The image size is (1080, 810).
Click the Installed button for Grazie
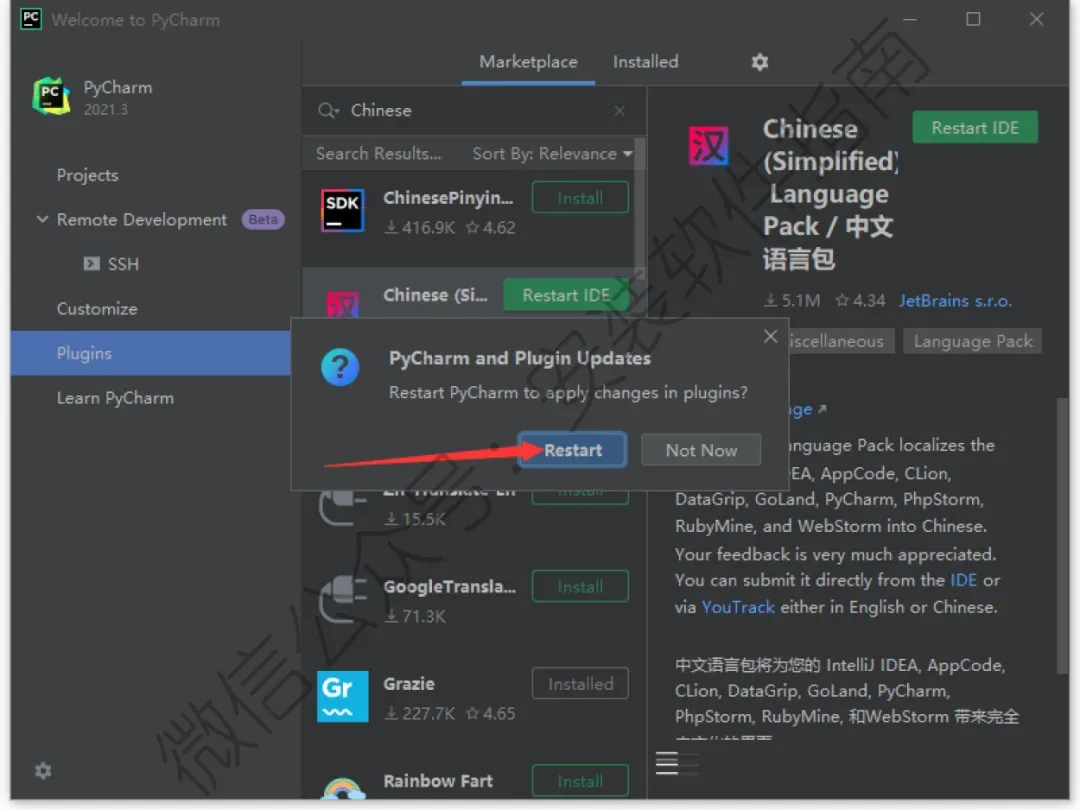coord(579,684)
